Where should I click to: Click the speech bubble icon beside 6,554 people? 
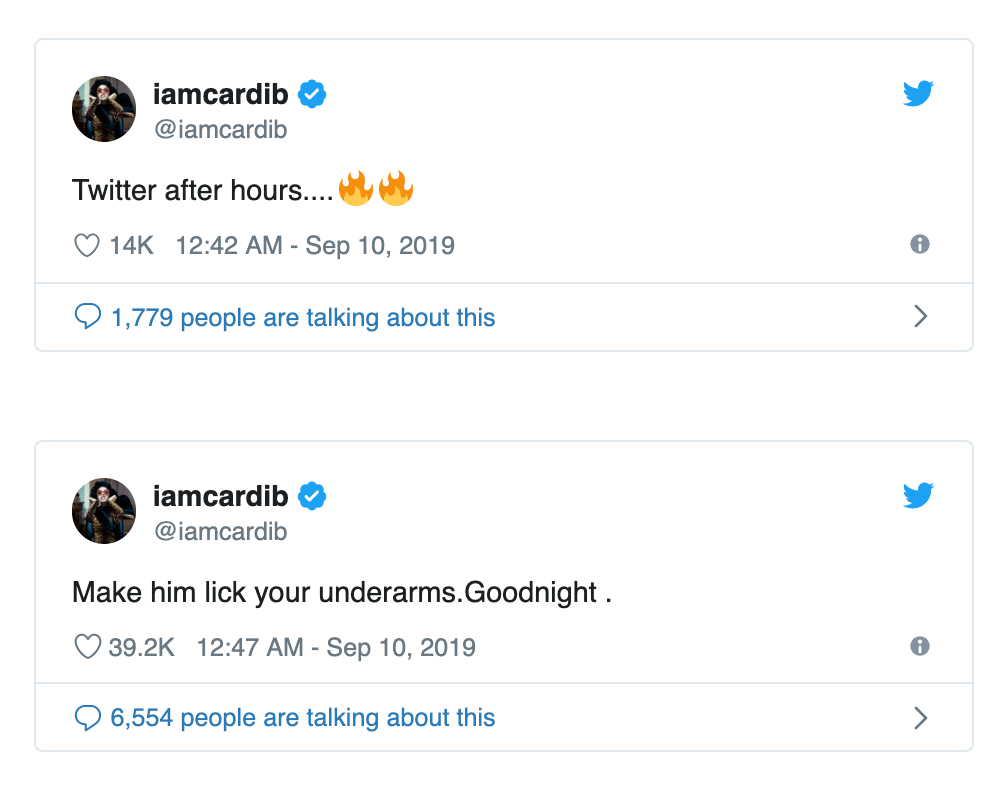click(x=87, y=718)
